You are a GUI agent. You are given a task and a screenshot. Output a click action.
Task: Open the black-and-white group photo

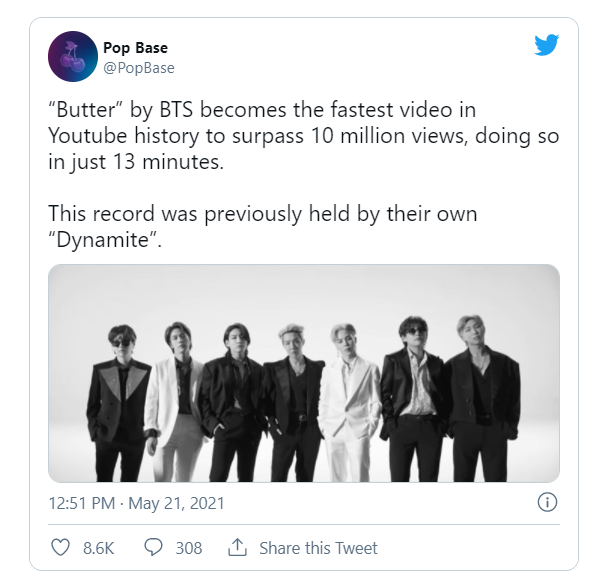click(303, 373)
